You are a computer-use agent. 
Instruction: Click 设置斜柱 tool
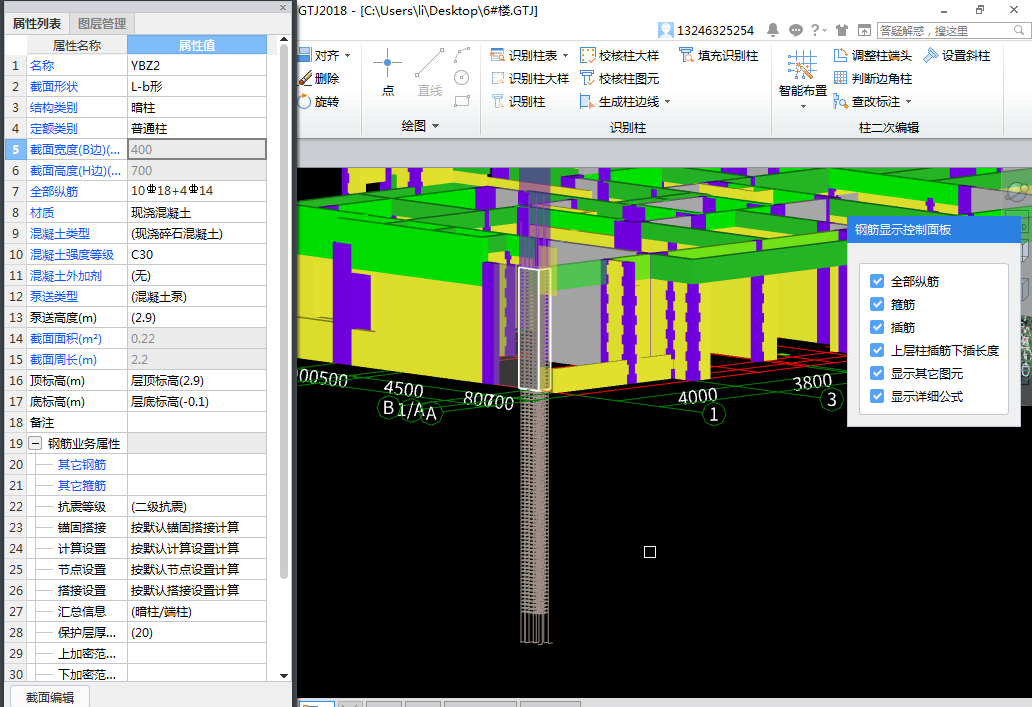(x=957, y=55)
